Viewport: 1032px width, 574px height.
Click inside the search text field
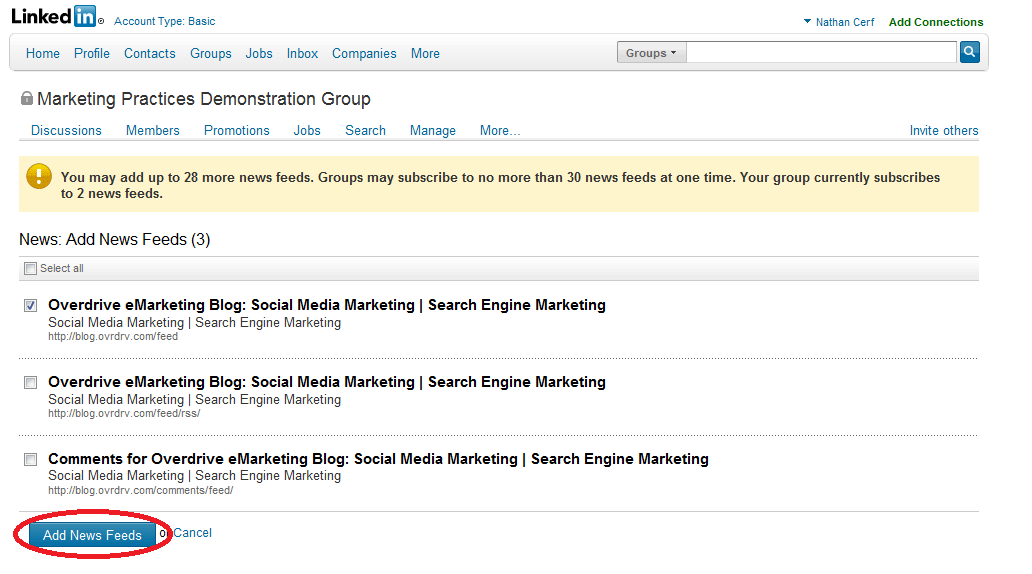coord(821,52)
